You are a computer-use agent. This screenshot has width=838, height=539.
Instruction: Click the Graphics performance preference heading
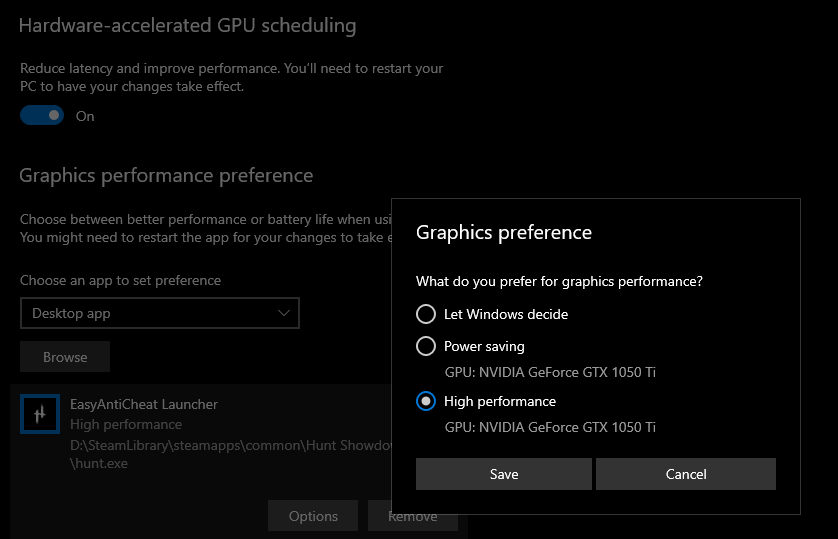click(166, 176)
